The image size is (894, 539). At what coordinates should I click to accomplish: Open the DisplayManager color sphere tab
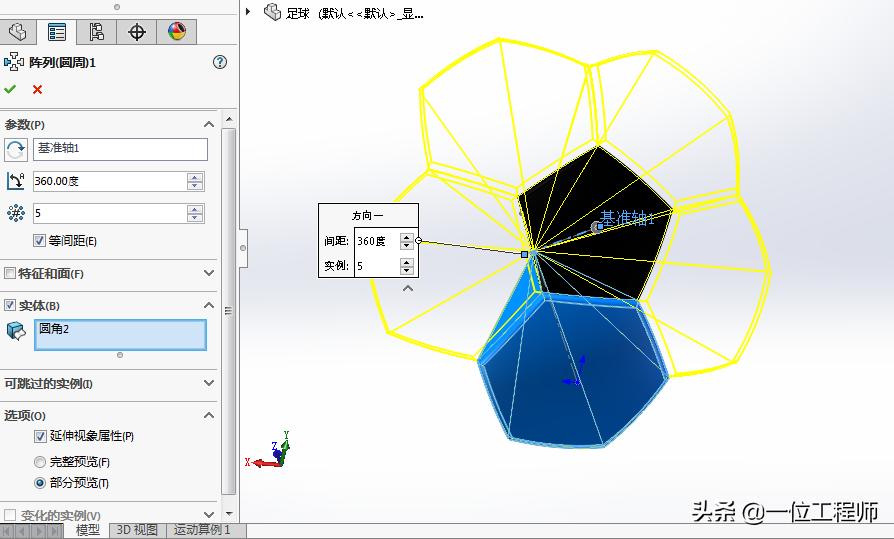177,32
